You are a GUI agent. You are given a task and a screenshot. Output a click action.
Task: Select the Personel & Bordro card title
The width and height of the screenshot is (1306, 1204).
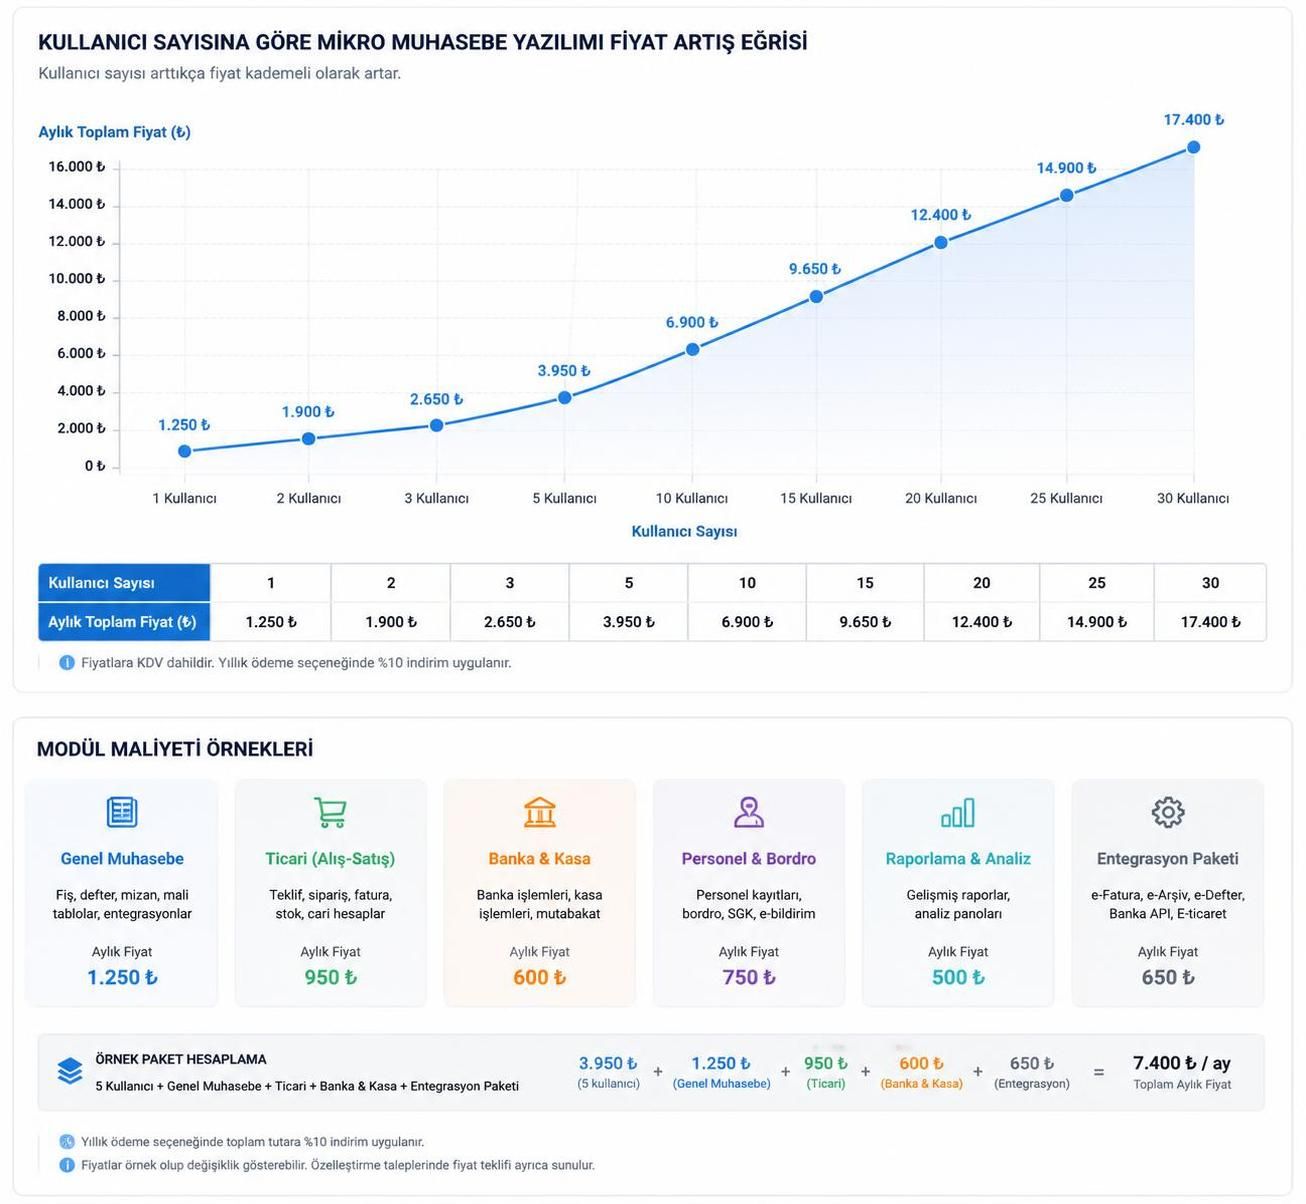coord(749,859)
